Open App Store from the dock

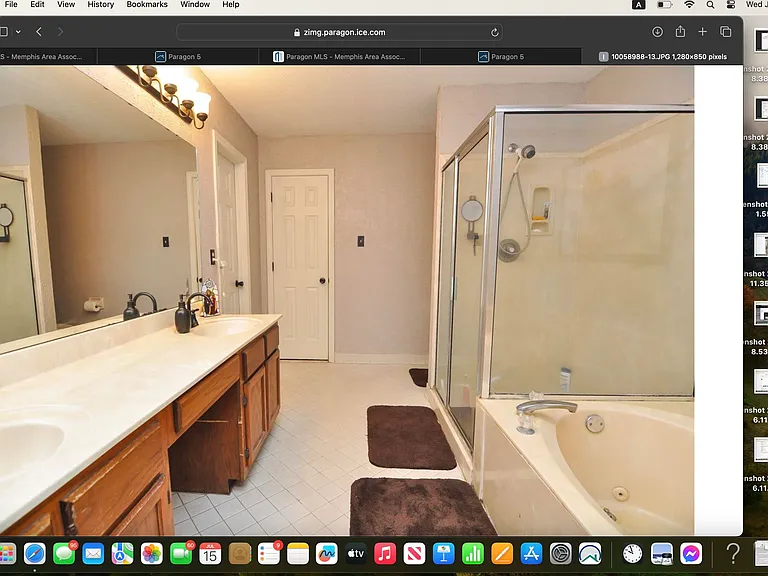point(531,554)
